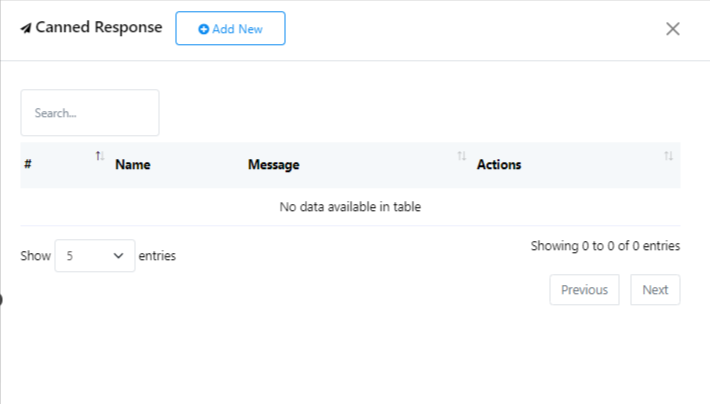Click the paper plane icon beside Canned Response
This screenshot has width=710, height=404.
point(26,28)
